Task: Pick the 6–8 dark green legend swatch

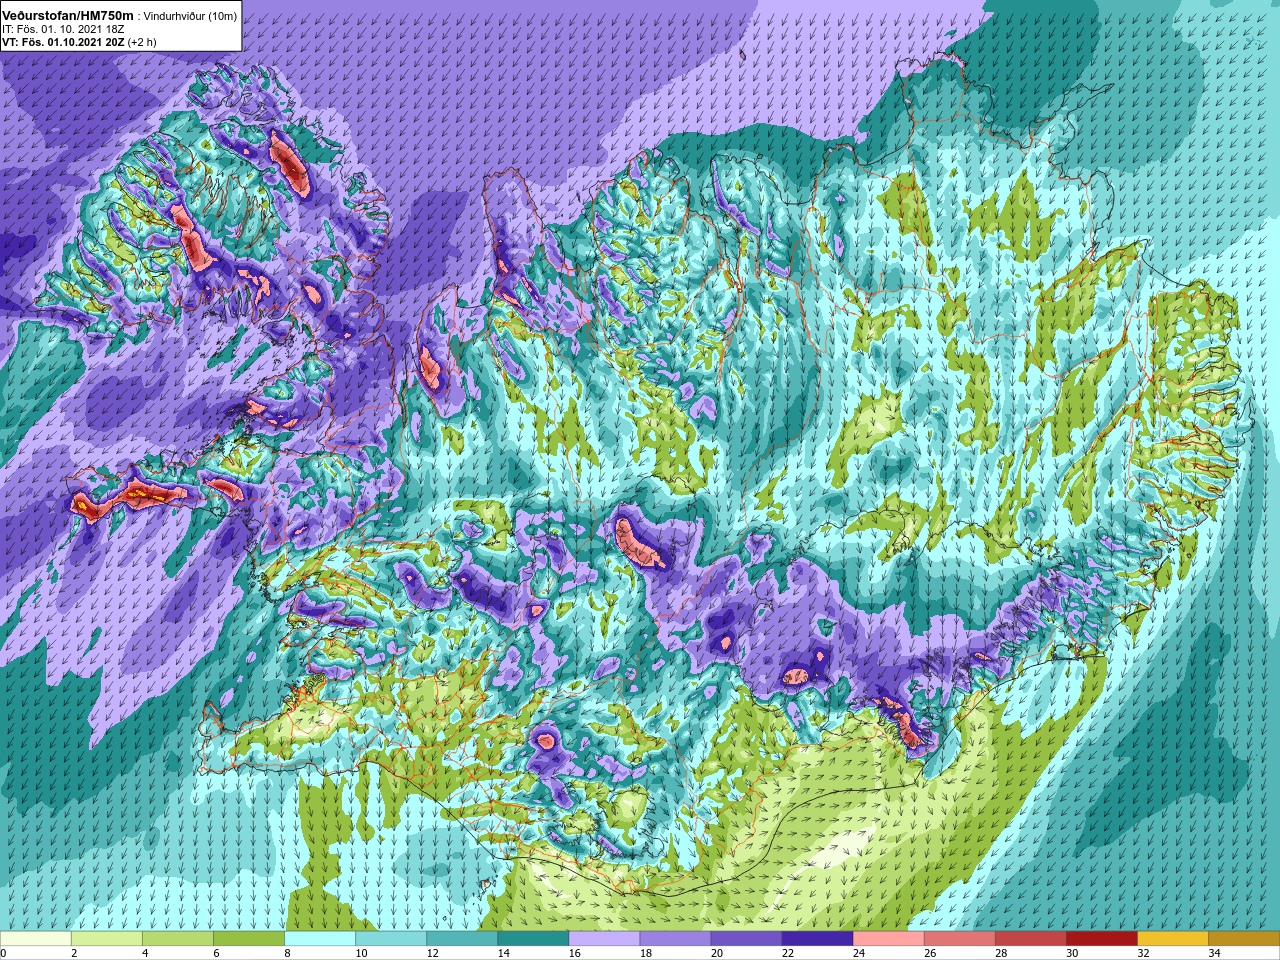Action: pos(249,939)
